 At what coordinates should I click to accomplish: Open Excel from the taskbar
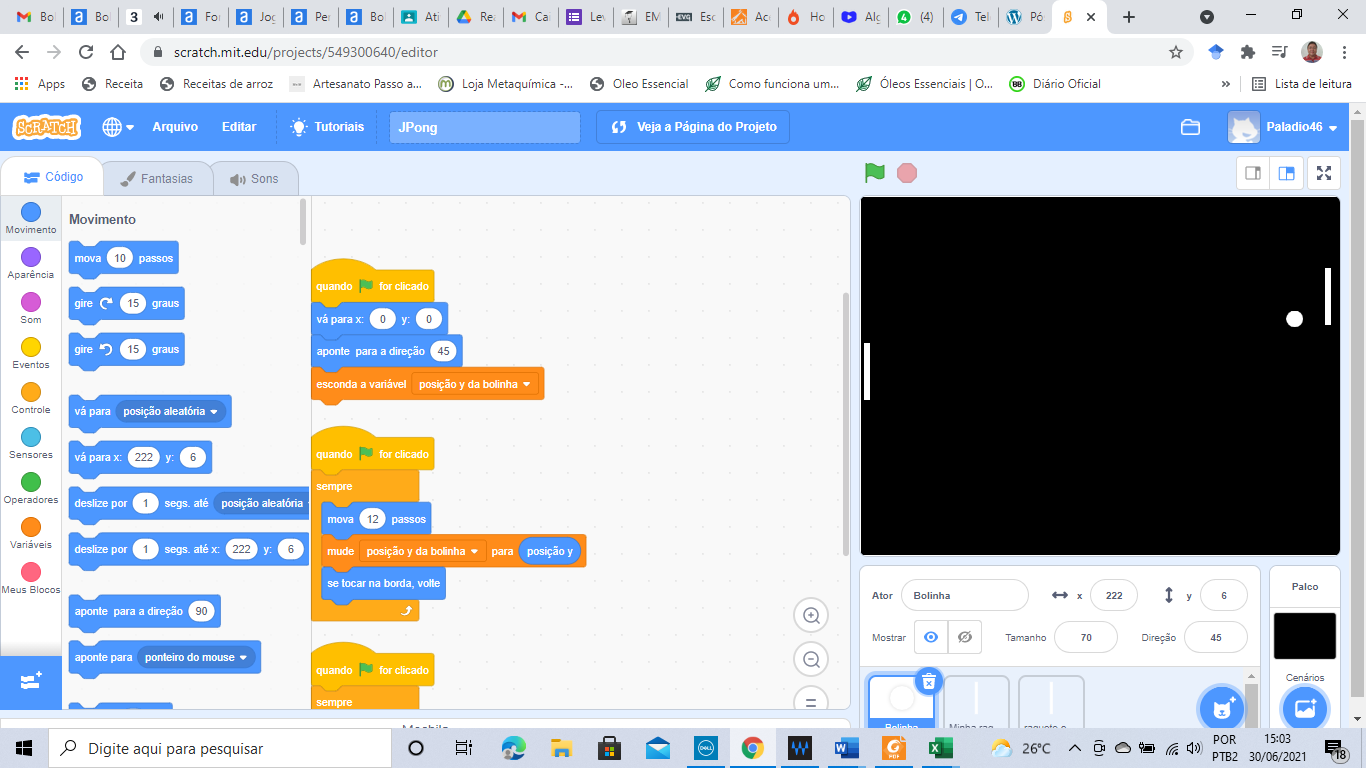click(x=939, y=748)
